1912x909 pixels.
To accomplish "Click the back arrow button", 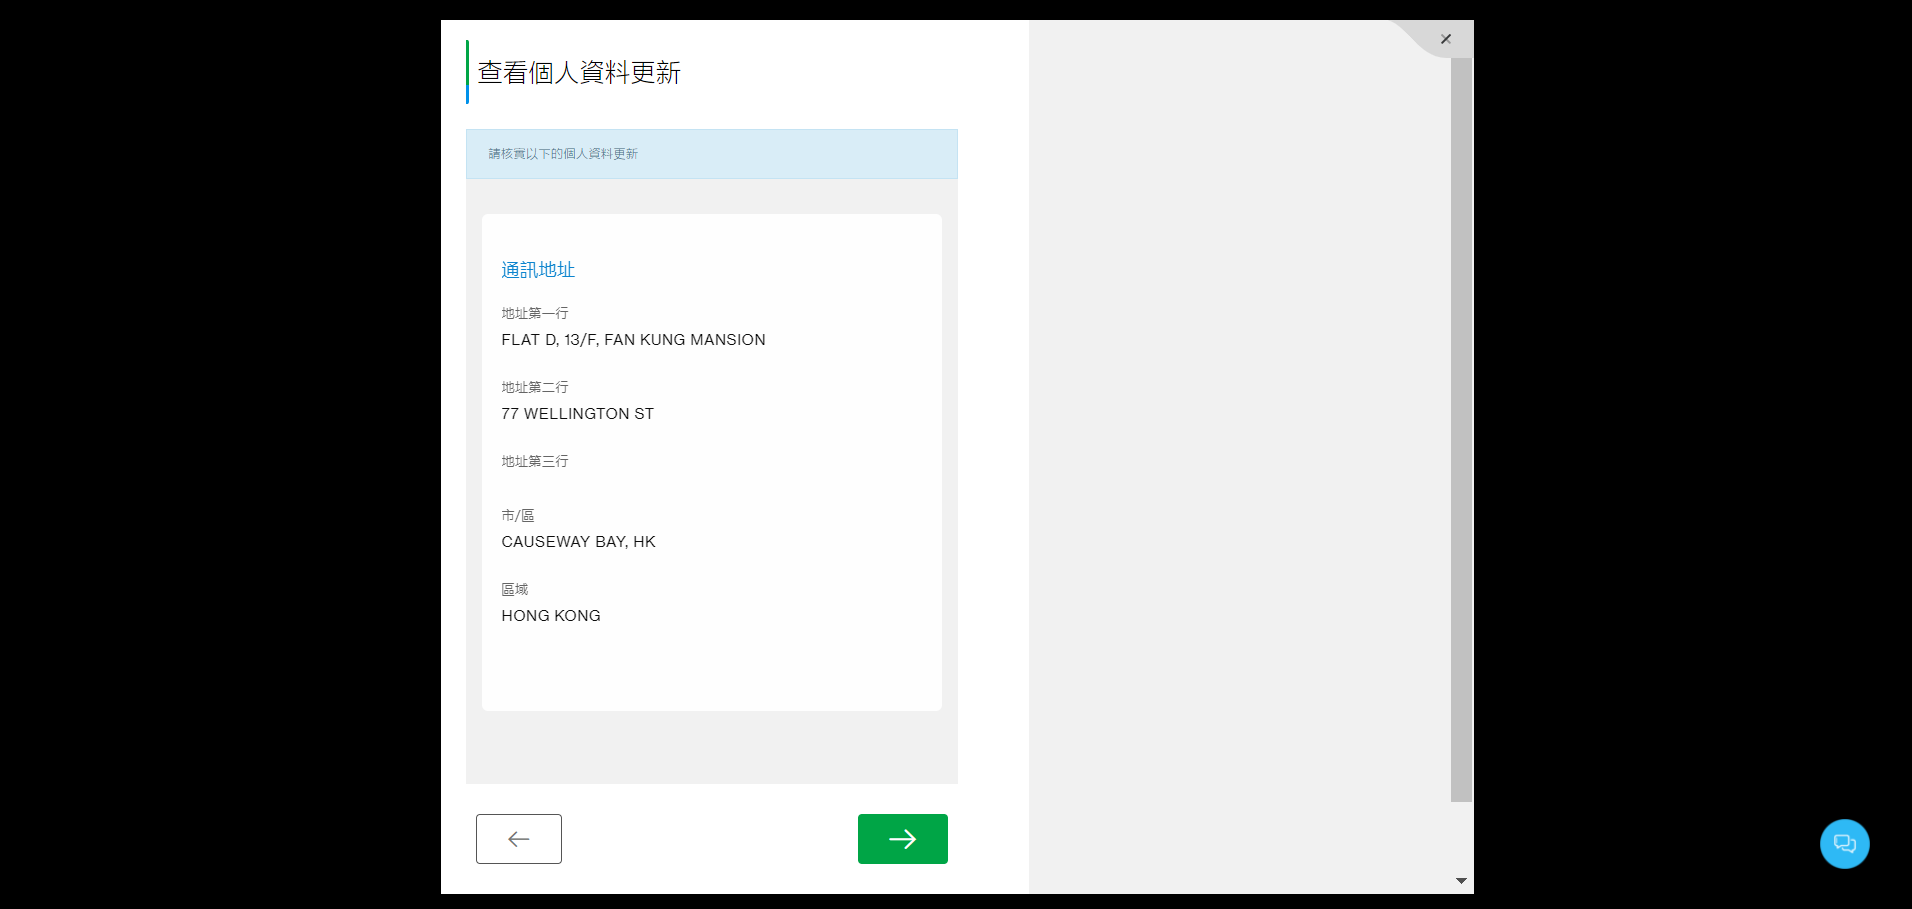I will point(518,838).
